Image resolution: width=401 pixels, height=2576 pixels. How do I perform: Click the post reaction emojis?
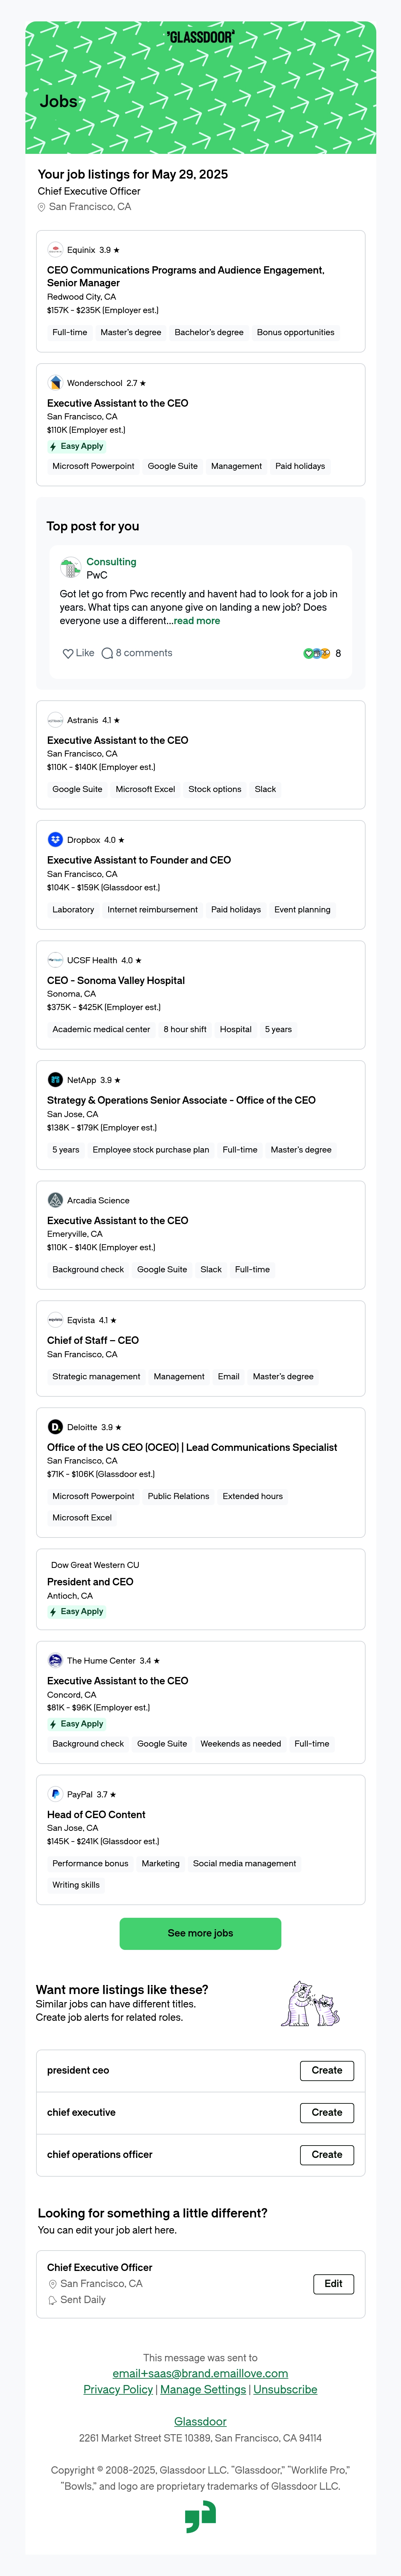pos(316,653)
